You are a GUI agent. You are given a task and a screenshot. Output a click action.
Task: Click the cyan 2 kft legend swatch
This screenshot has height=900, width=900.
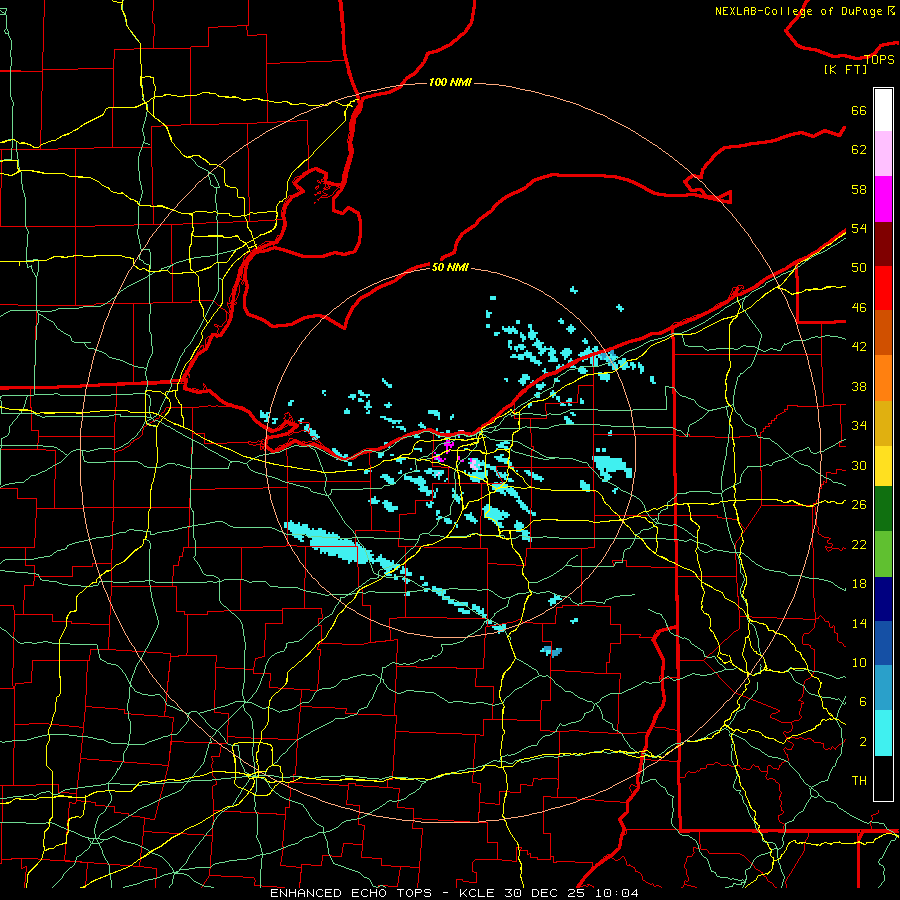(883, 733)
